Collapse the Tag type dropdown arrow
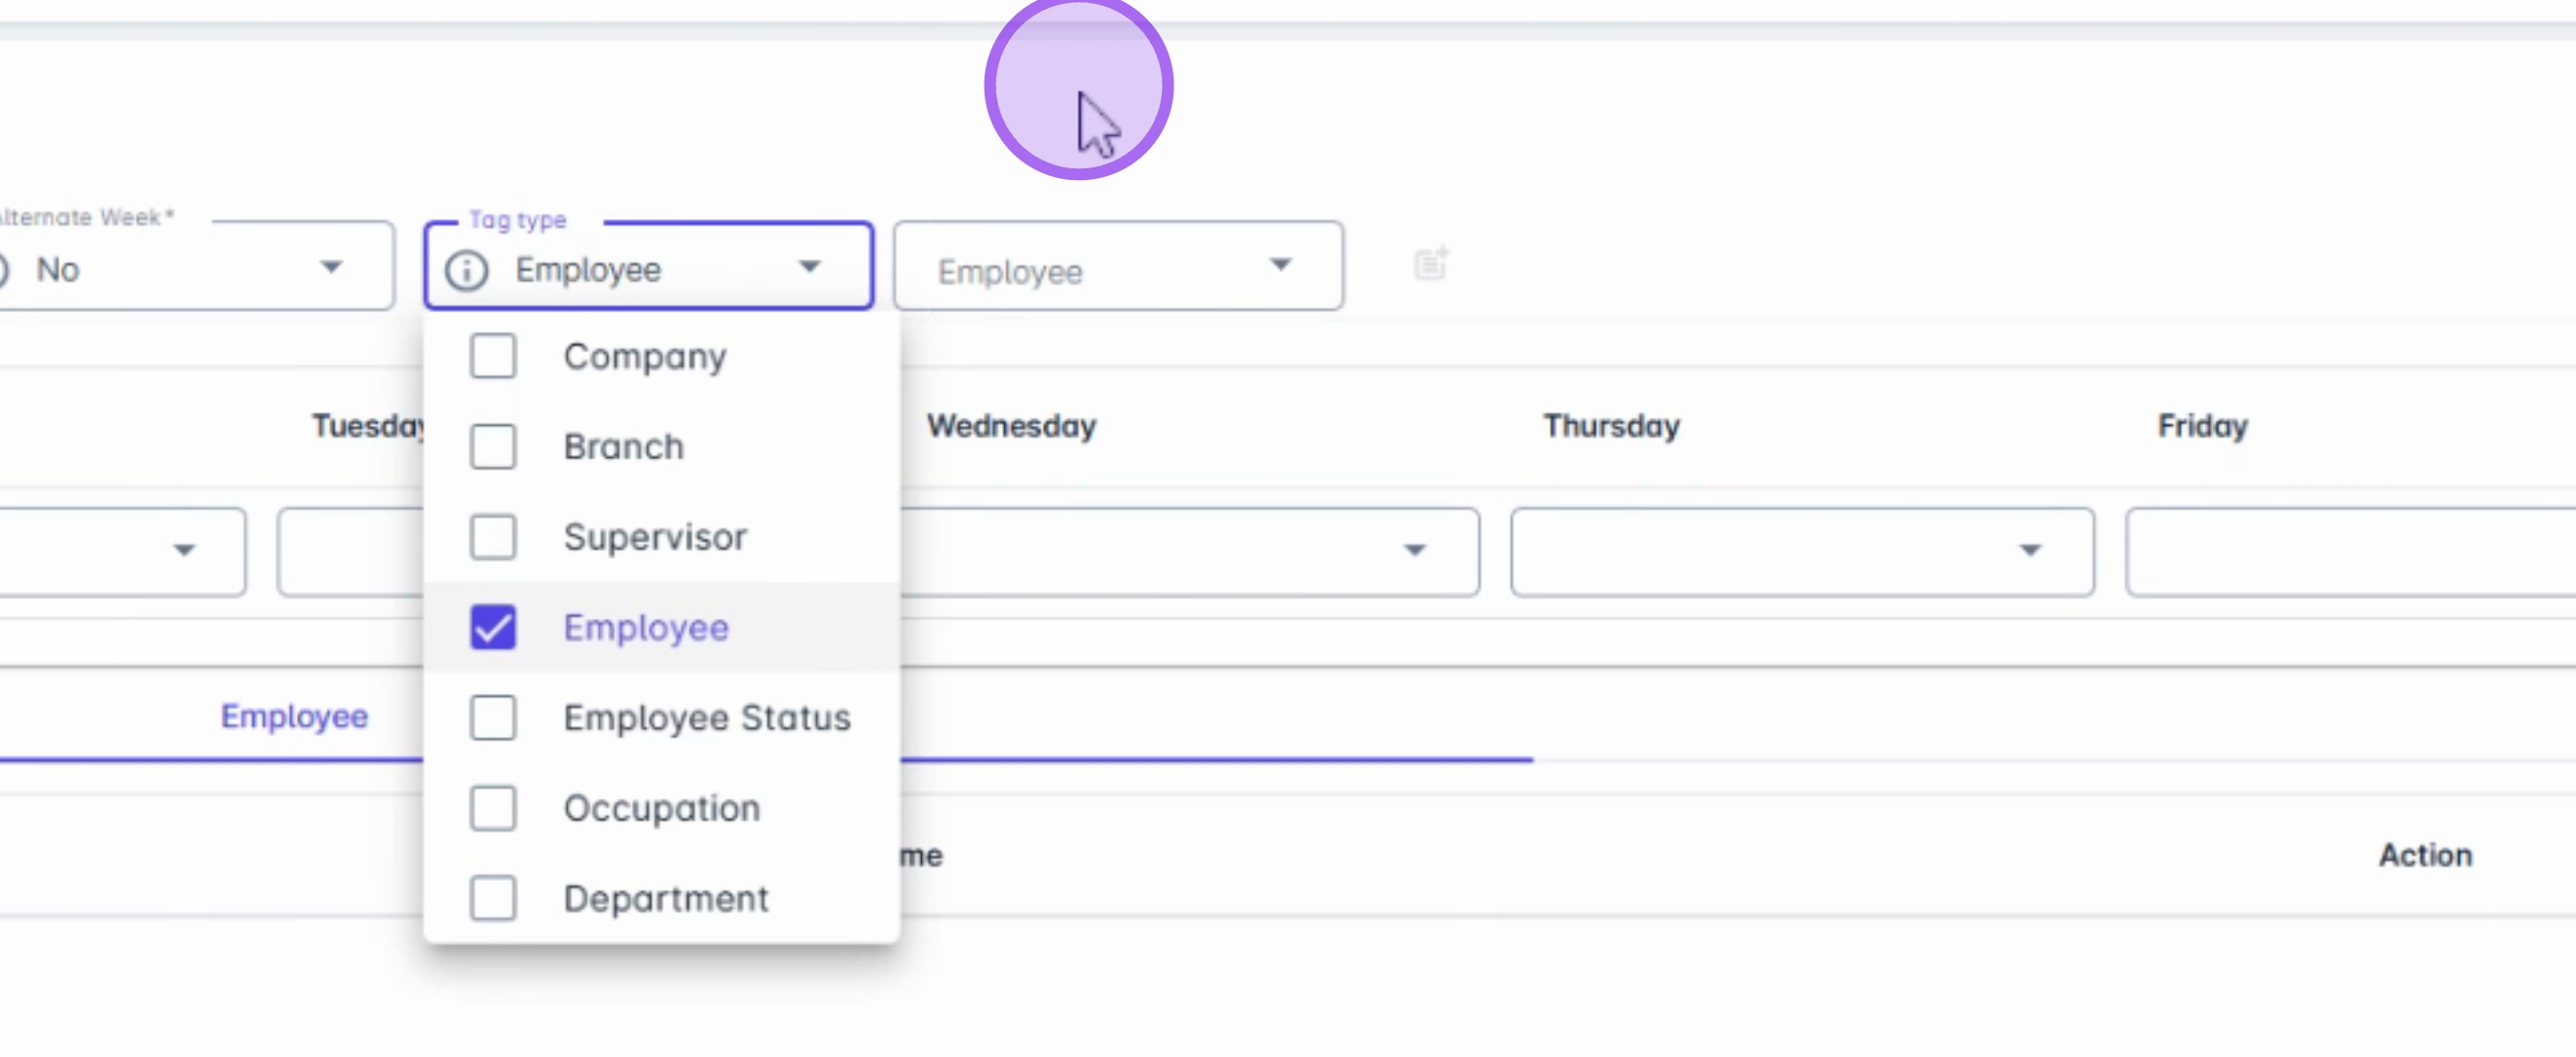The width and height of the screenshot is (2576, 1057). (x=809, y=267)
